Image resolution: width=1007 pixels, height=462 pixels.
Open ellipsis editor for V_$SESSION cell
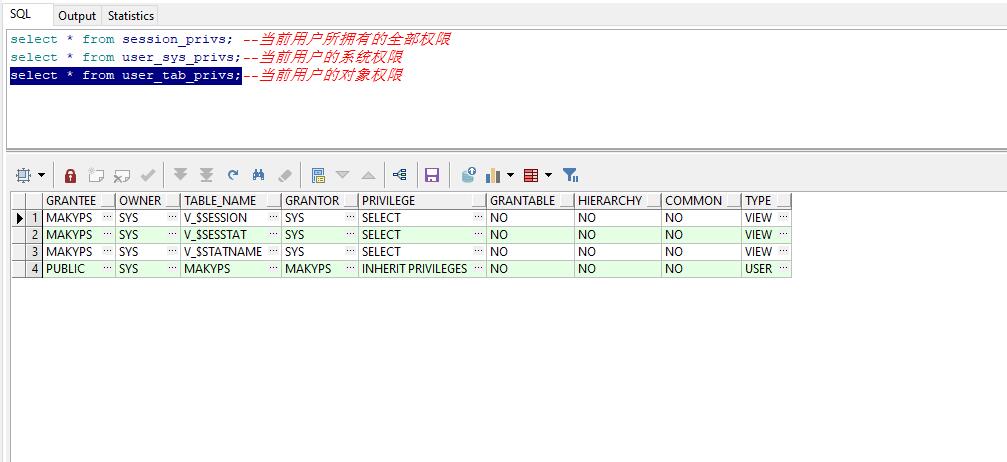point(273,217)
